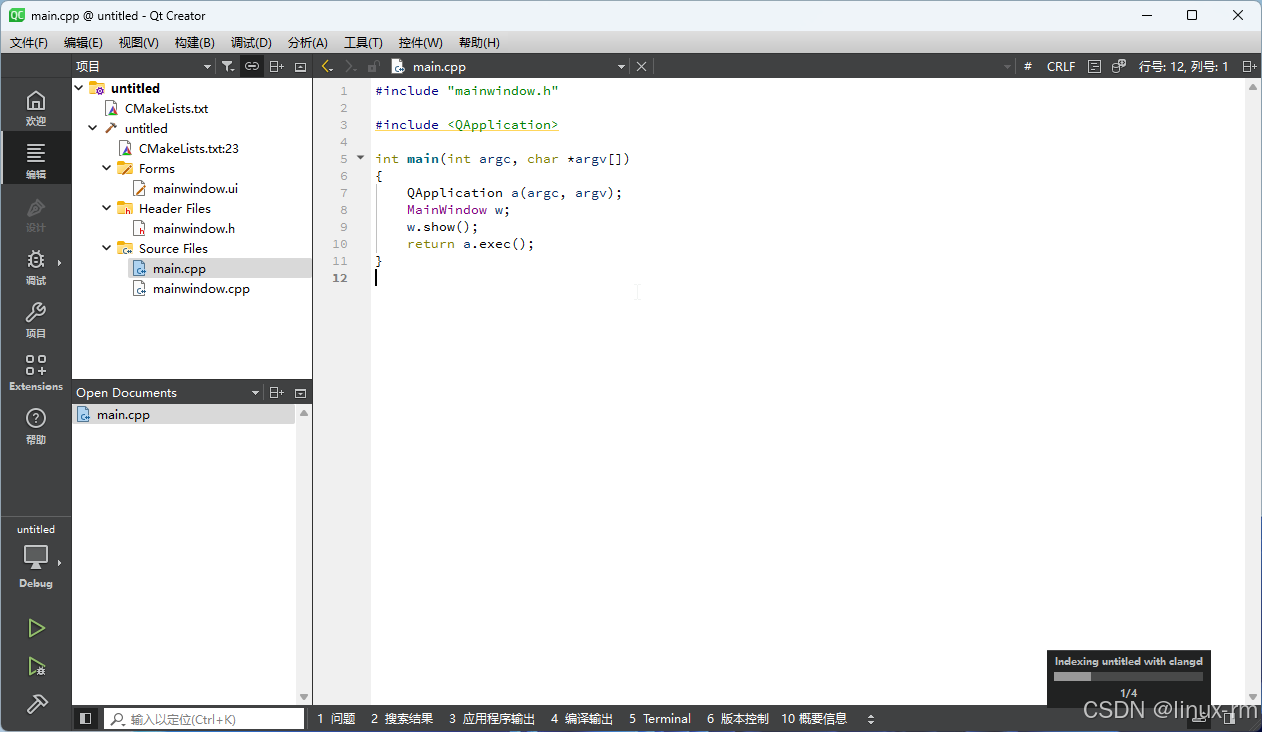Split the project panel view
The image size is (1262, 732).
point(277,66)
